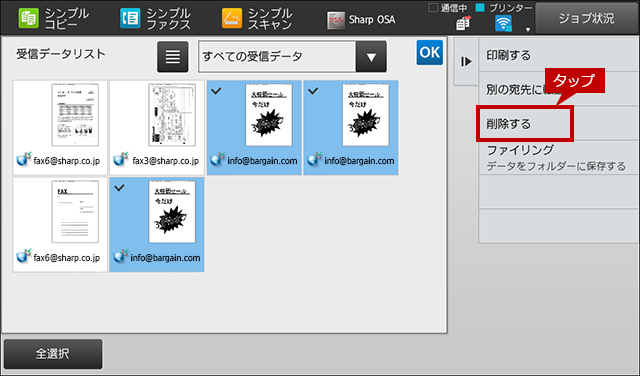Tap the プリンター status indicator
Image resolution: width=640 pixels, height=376 pixels.
[504, 8]
